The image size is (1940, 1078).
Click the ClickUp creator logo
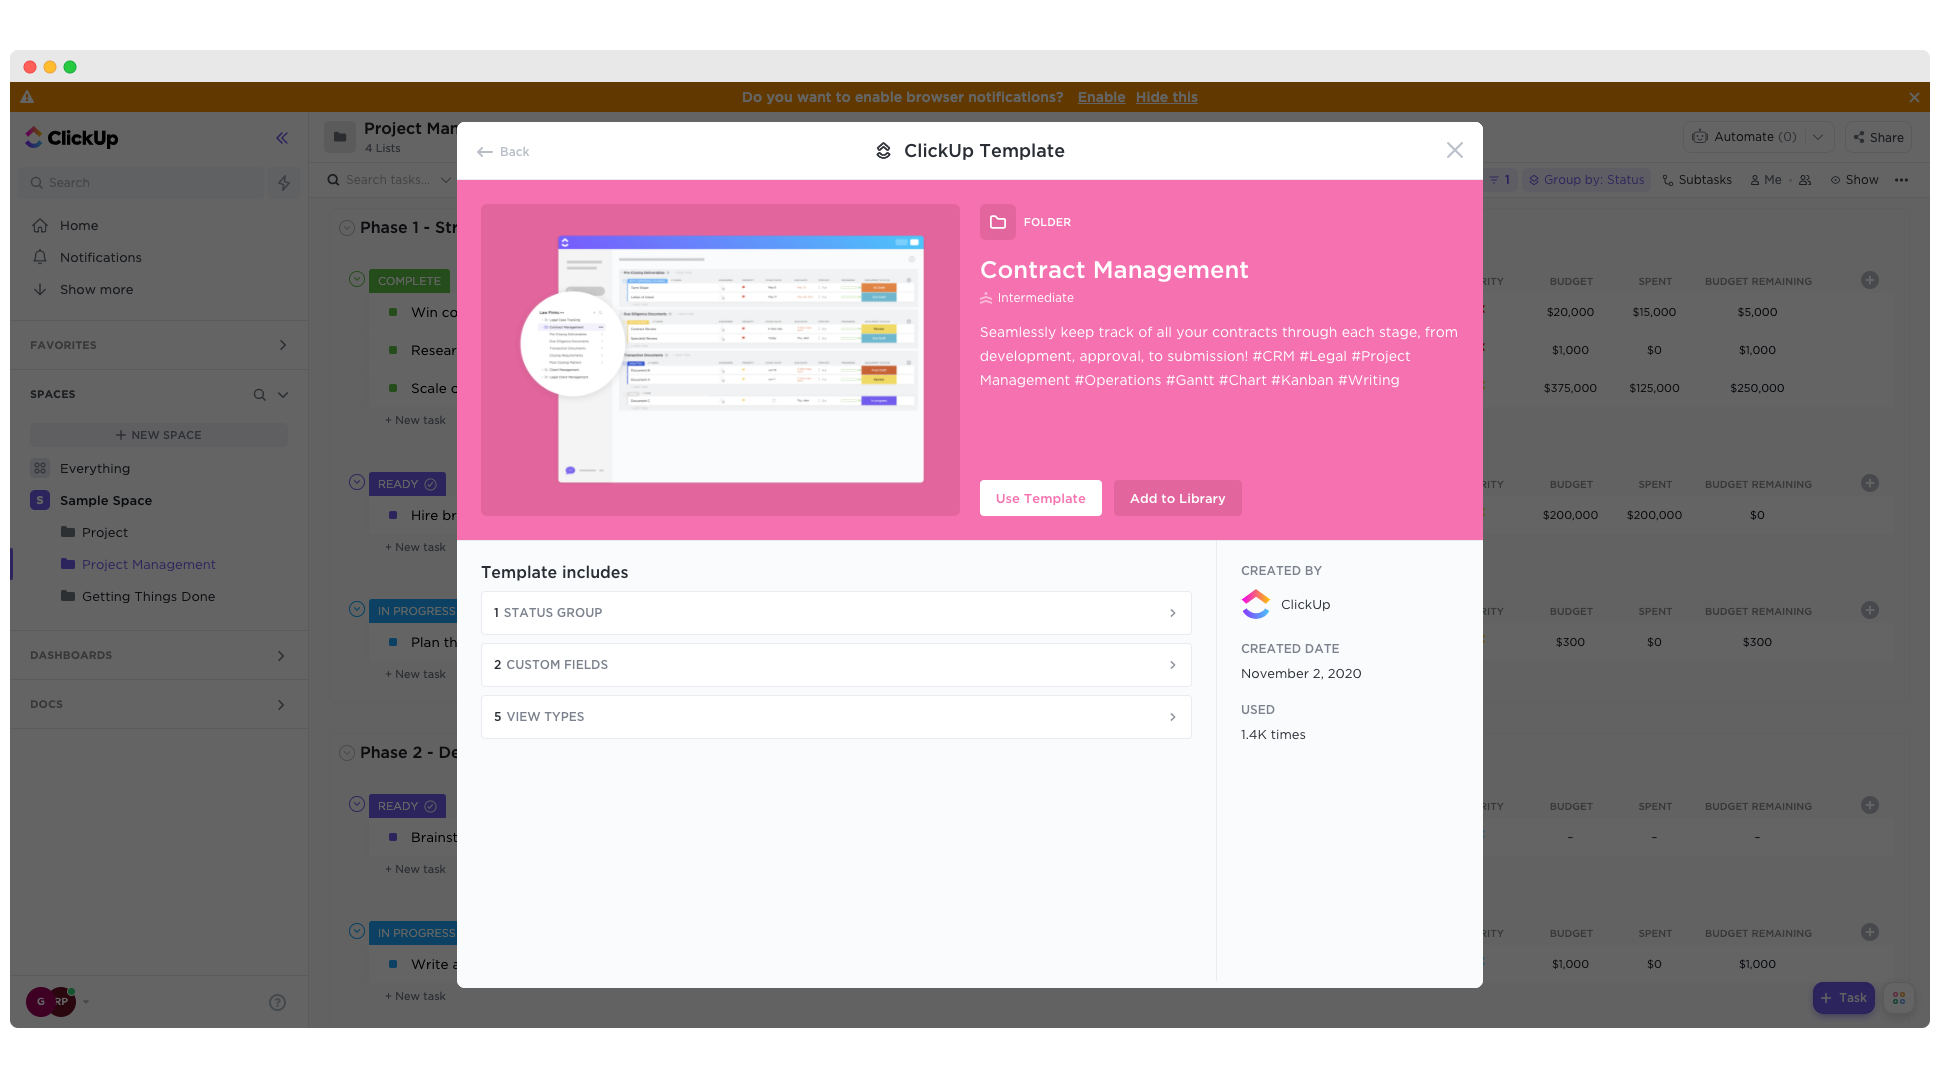[1255, 604]
